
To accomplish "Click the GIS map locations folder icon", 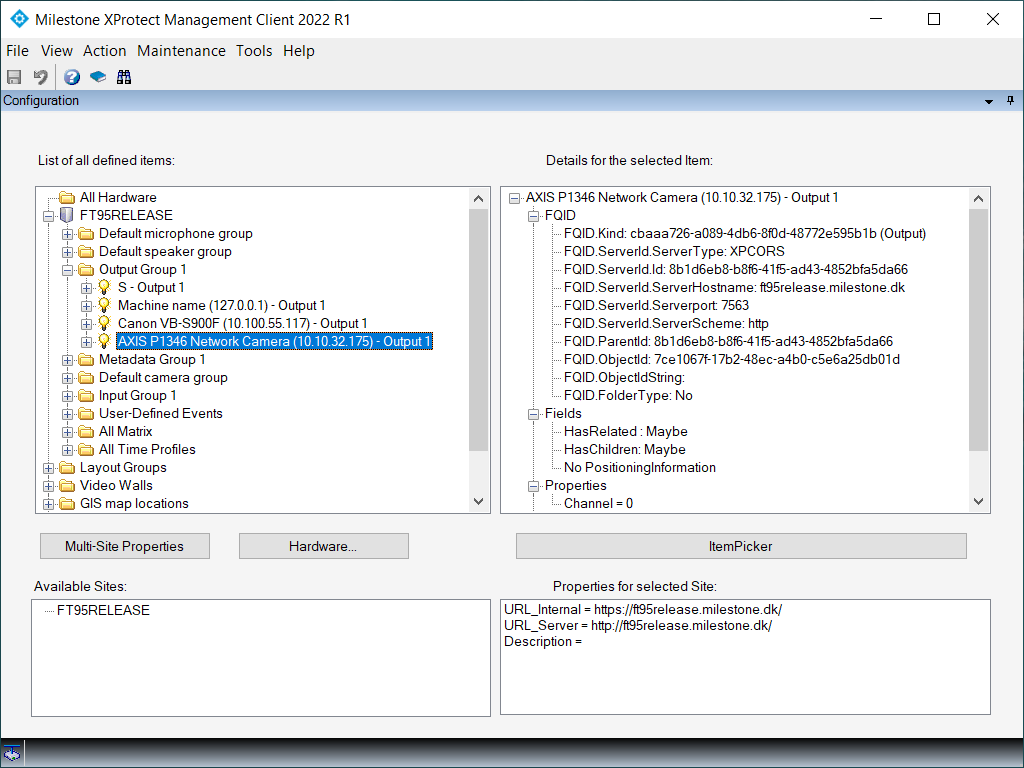I will [x=67, y=504].
